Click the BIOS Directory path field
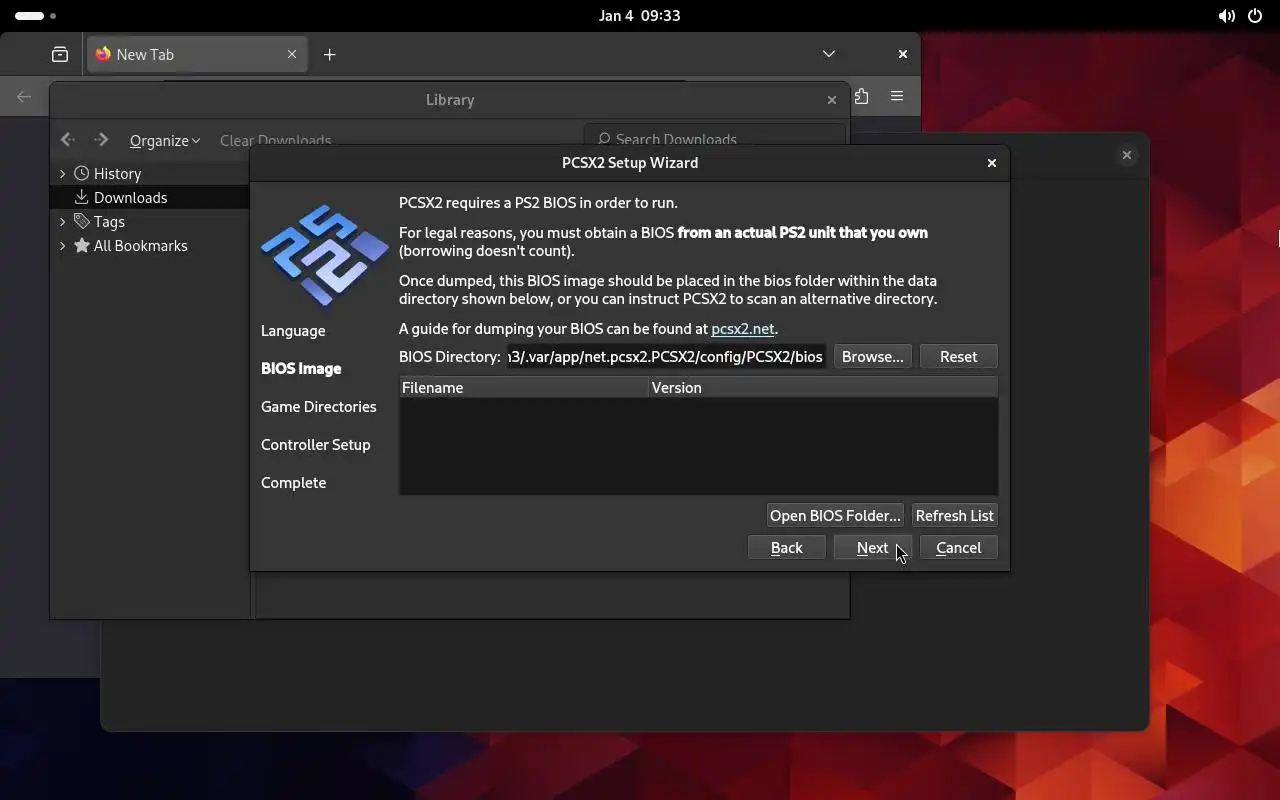1280x800 pixels. pyautogui.click(x=666, y=356)
